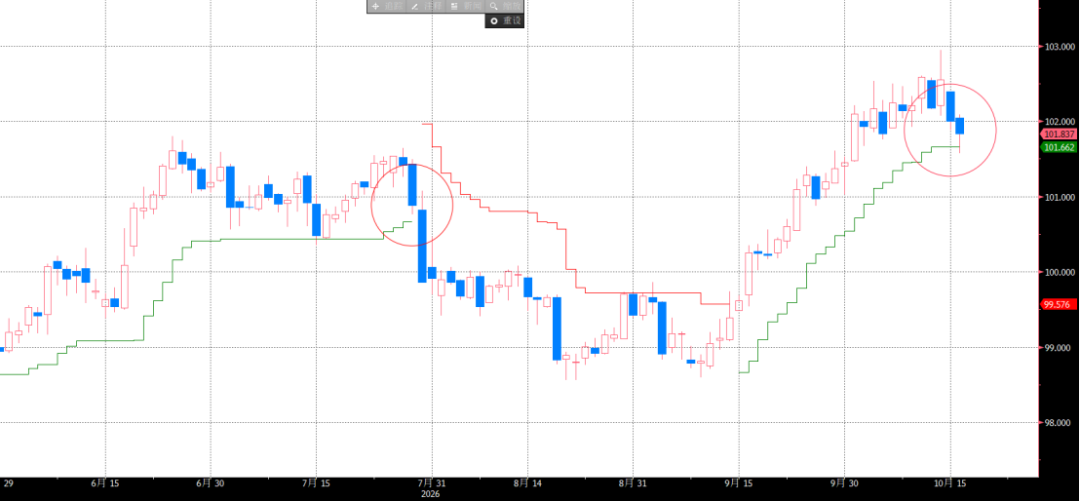Click the 99.000 price axis label
This screenshot has width=1080, height=501.
(x=1059, y=347)
